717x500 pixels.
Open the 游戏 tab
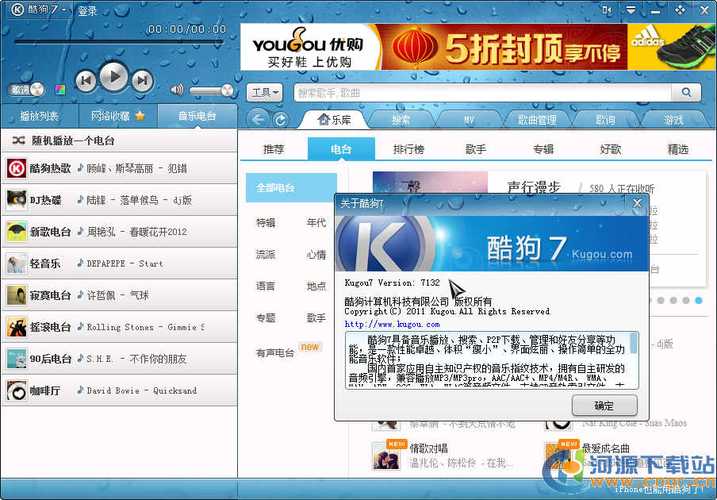point(673,120)
